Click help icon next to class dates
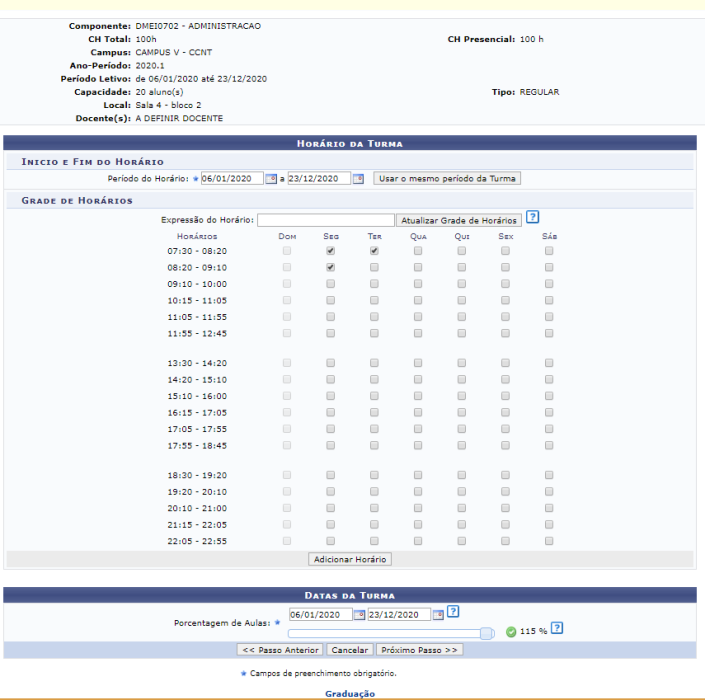Viewport: 705px width, 700px height. (x=453, y=612)
